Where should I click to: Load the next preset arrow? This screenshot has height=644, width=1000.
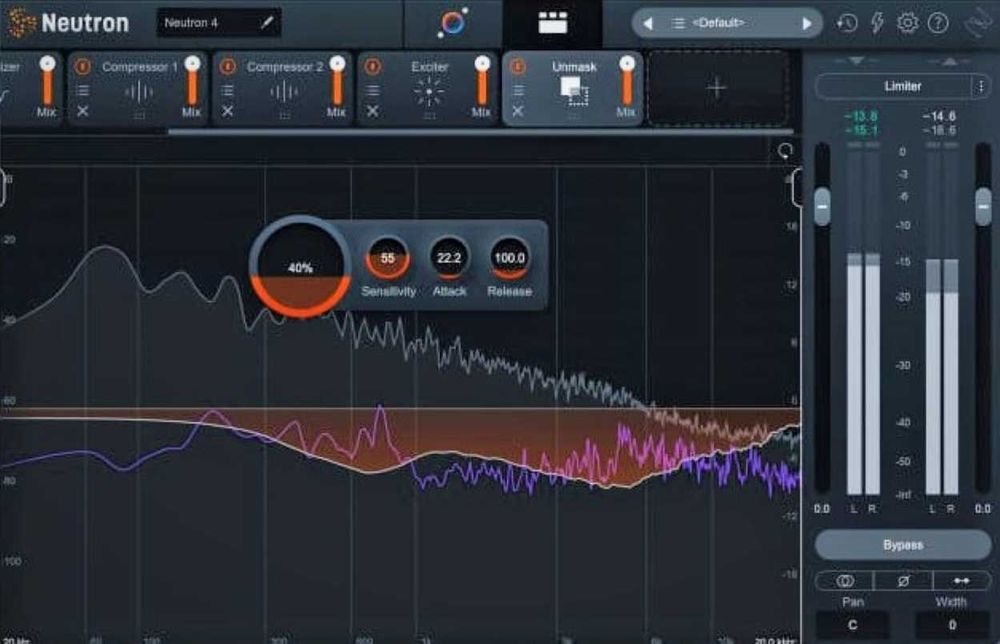tap(807, 24)
